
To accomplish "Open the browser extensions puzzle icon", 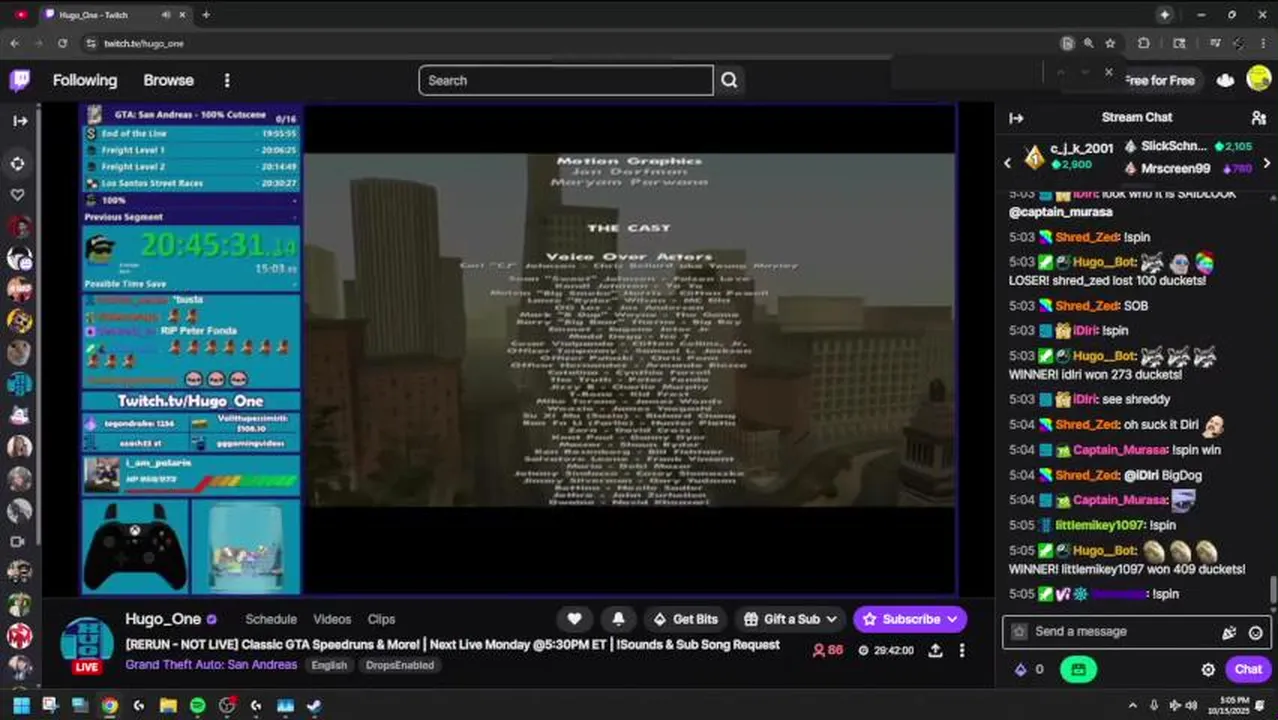I will point(1144,43).
